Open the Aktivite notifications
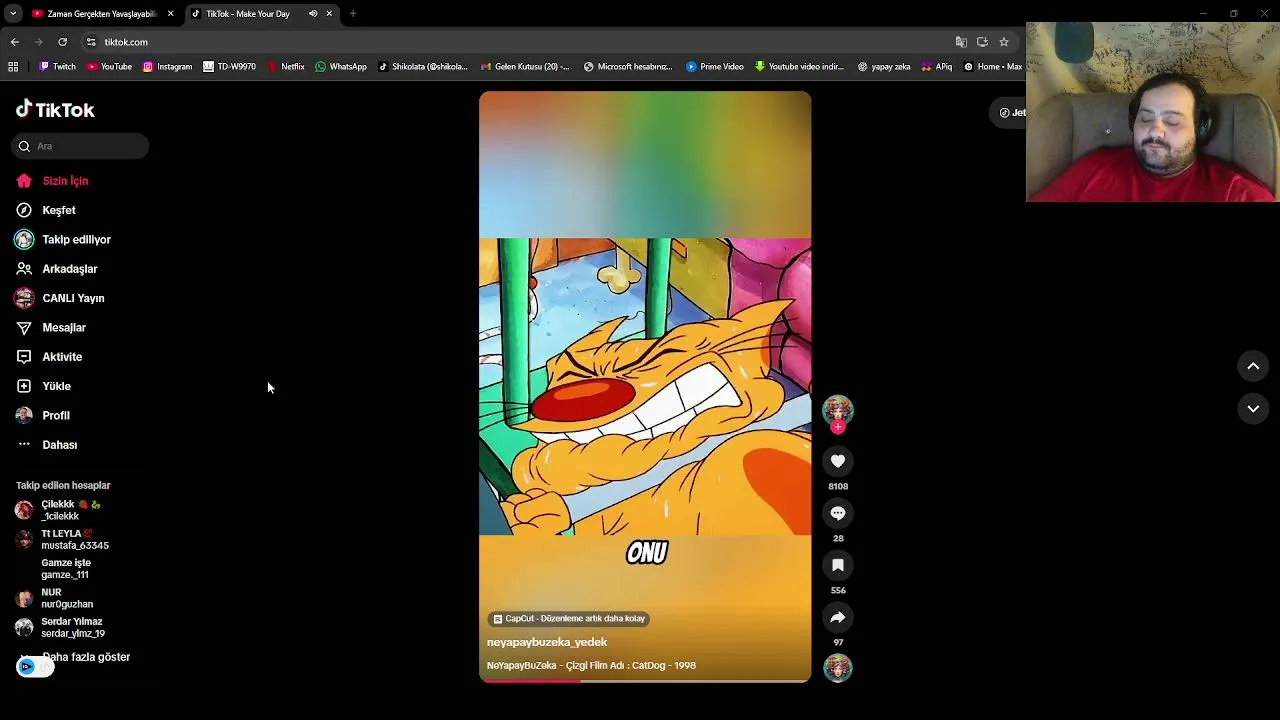 (x=49, y=357)
